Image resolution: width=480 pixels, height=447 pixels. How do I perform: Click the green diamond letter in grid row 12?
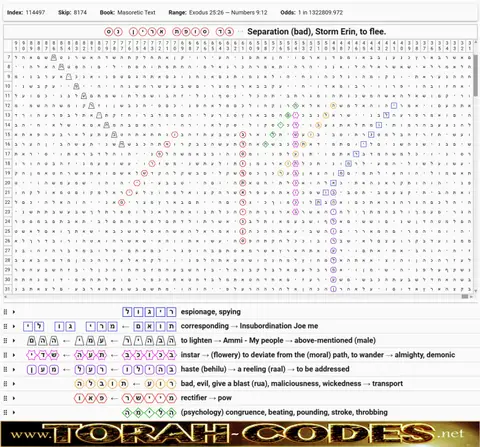295,106
